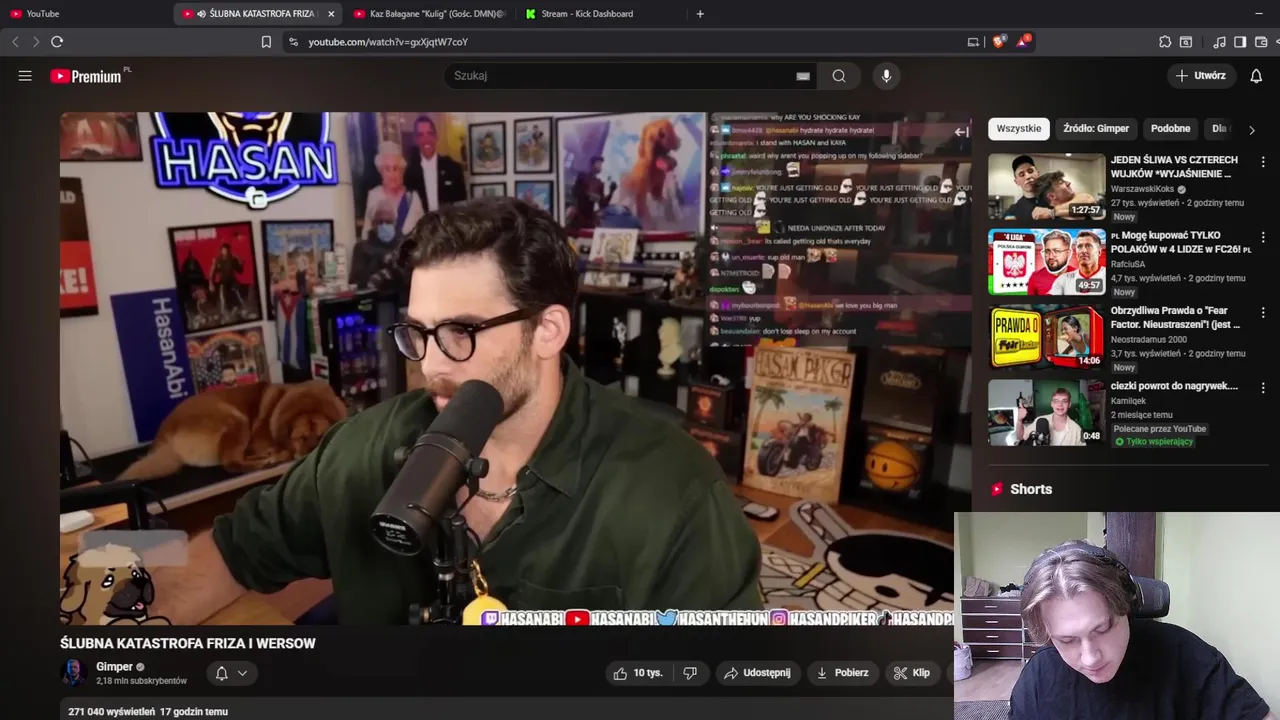Open subscription notification bell dropdown
The image size is (1280, 720).
(x=231, y=673)
